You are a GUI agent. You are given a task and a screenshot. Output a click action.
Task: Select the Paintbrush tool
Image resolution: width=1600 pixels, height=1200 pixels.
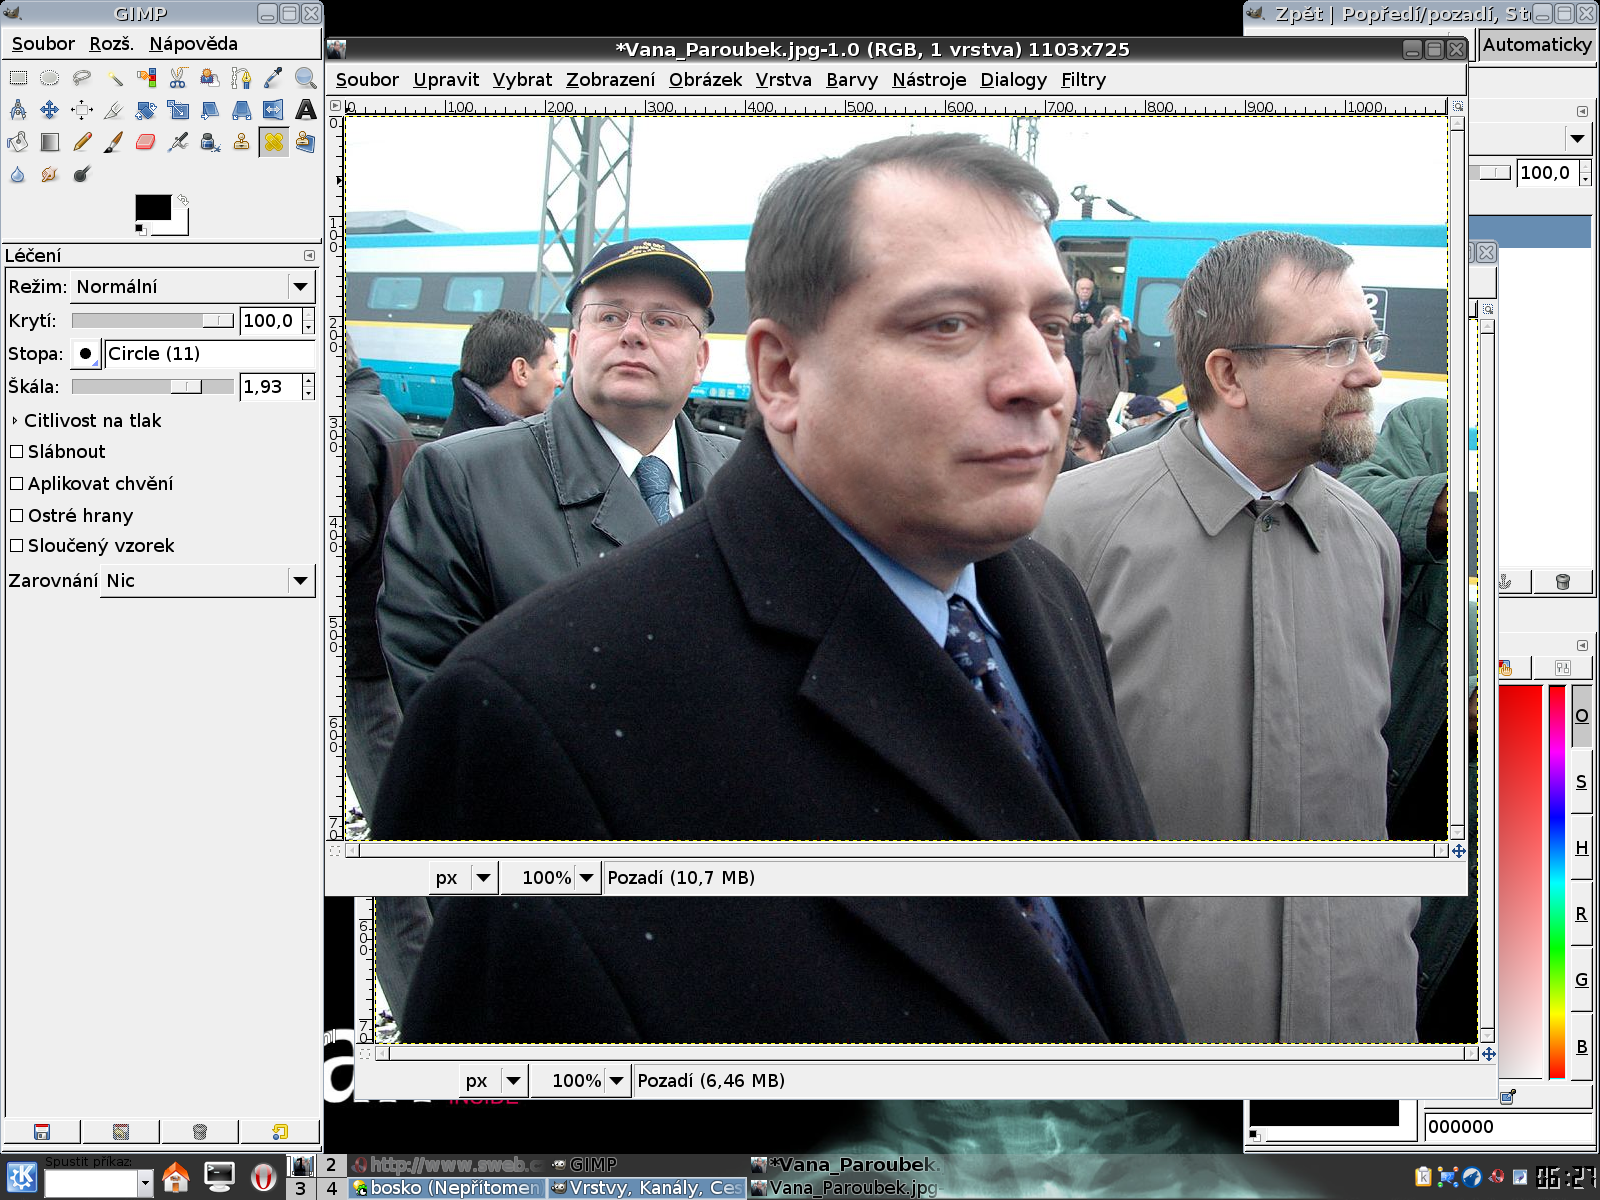(x=114, y=142)
